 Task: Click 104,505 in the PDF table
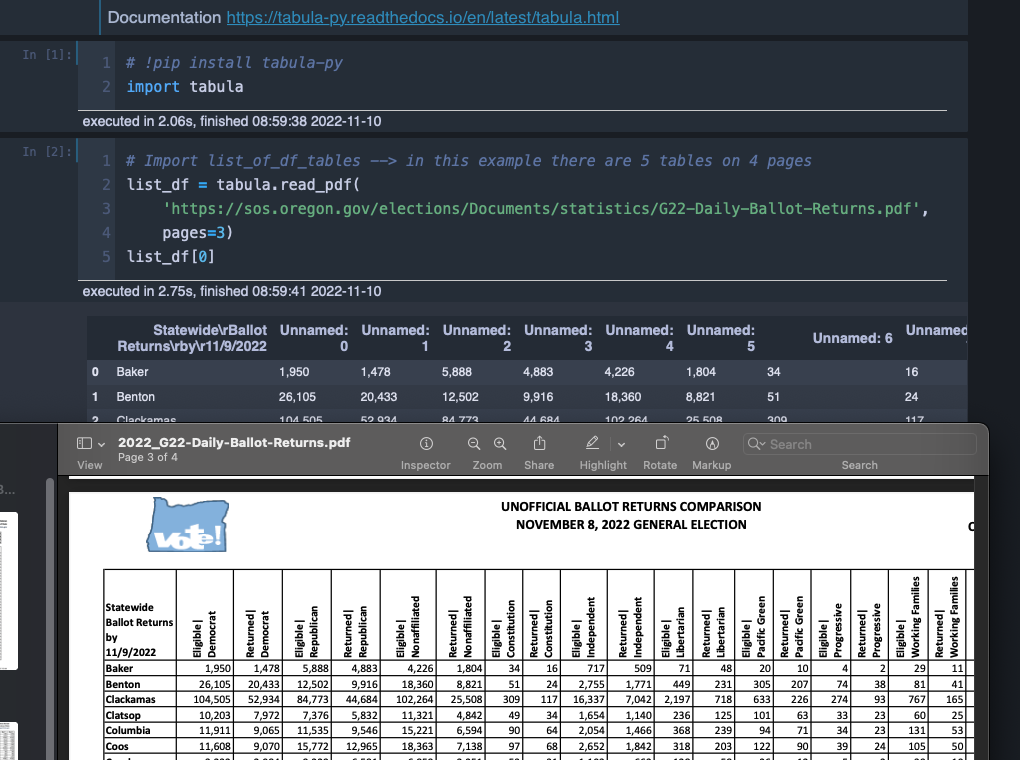pyautogui.click(x=212, y=699)
